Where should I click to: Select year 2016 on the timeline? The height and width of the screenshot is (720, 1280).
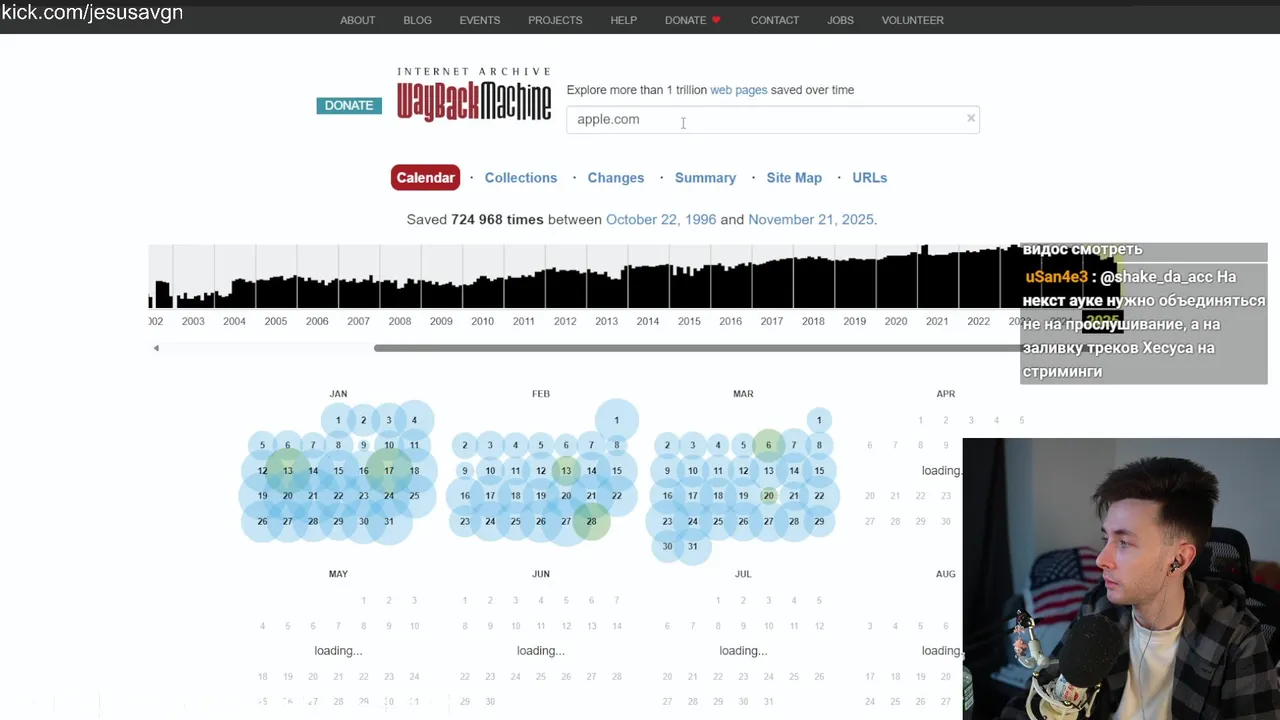731,321
